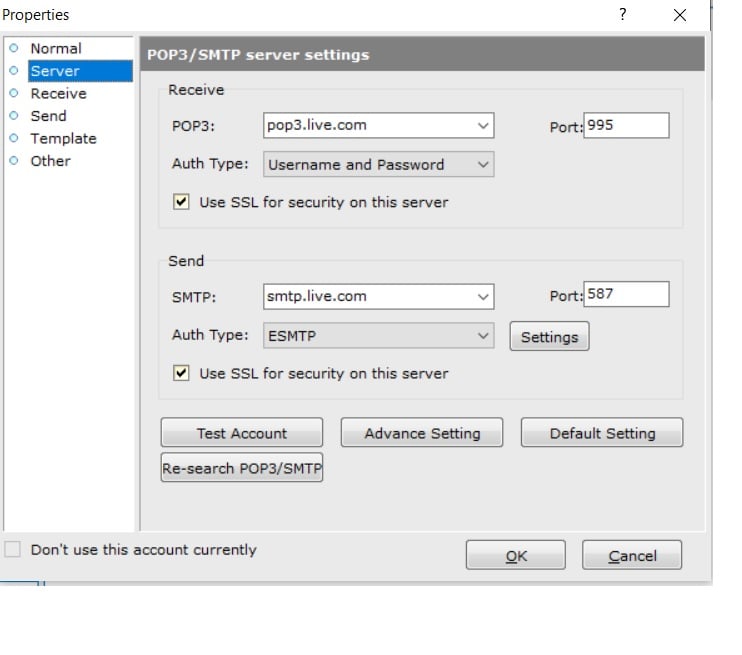Image resolution: width=742 pixels, height=655 pixels.
Task: Open the ESMTP Auth Type dropdown
Action: [379, 336]
